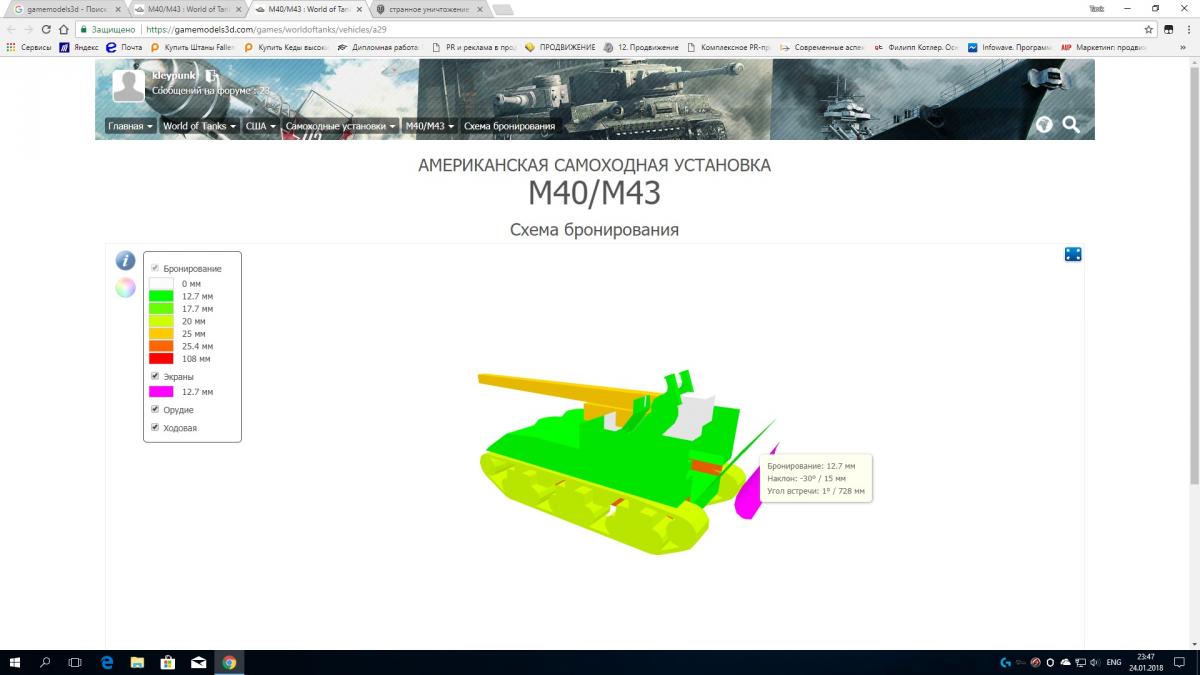Expand the Самоходные установки dropdown menu
Viewport: 1200px width, 675px height.
340,126
